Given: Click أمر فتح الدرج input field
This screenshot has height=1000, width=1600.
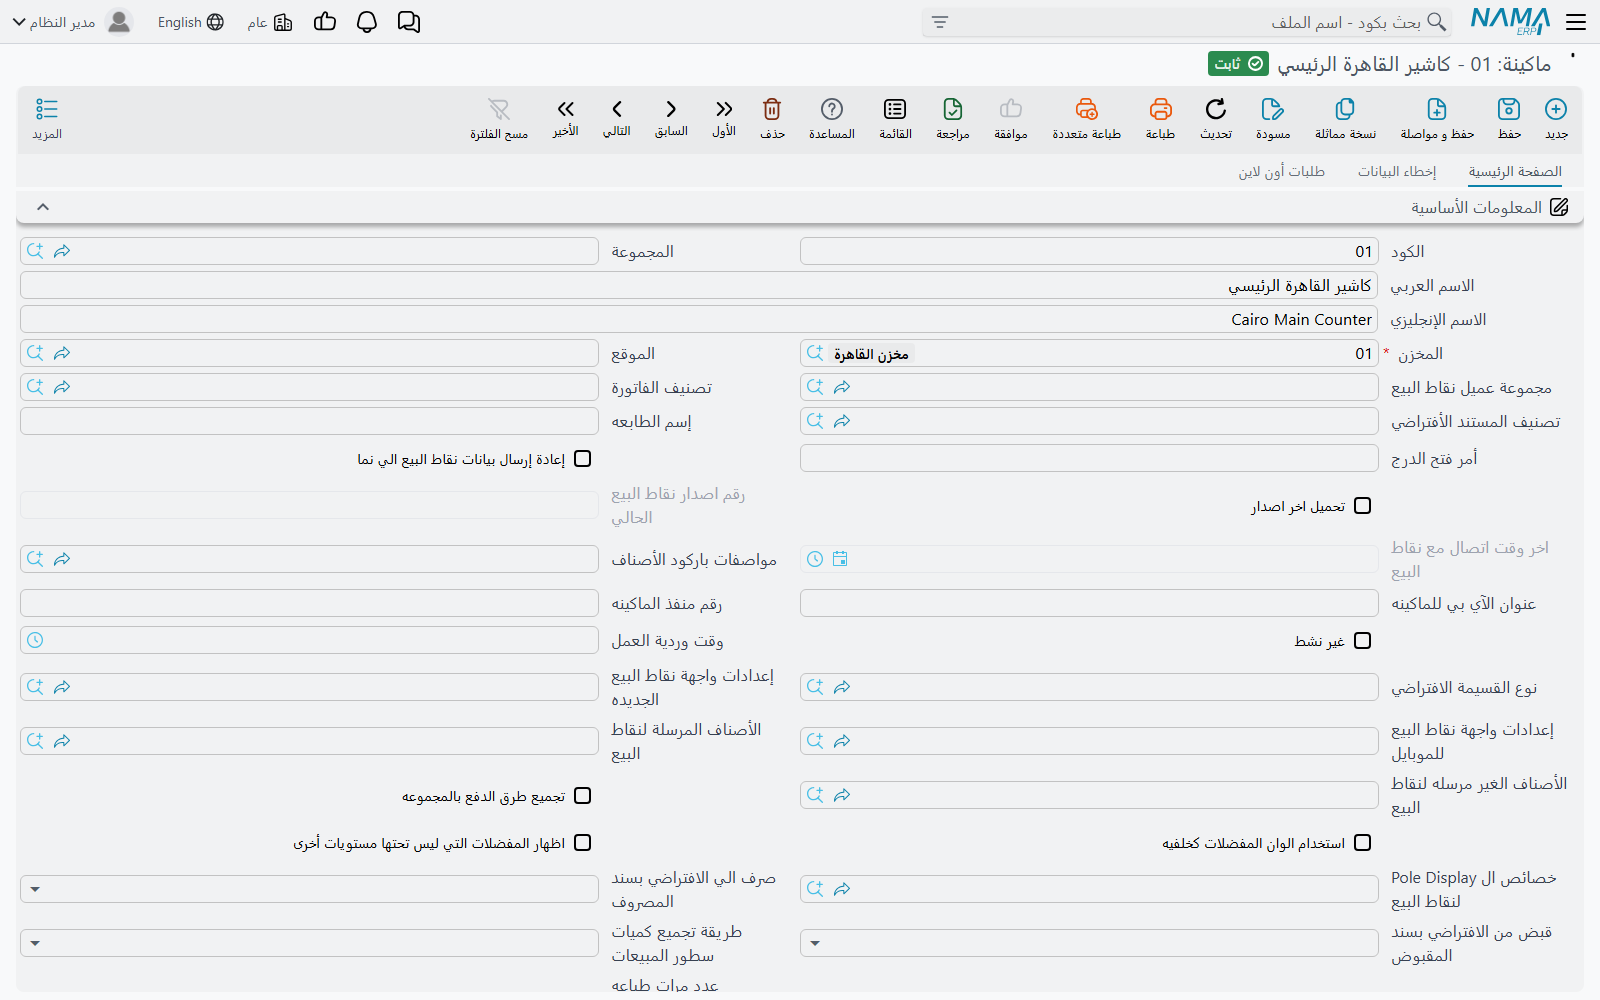Looking at the screenshot, I should click(x=1089, y=458).
